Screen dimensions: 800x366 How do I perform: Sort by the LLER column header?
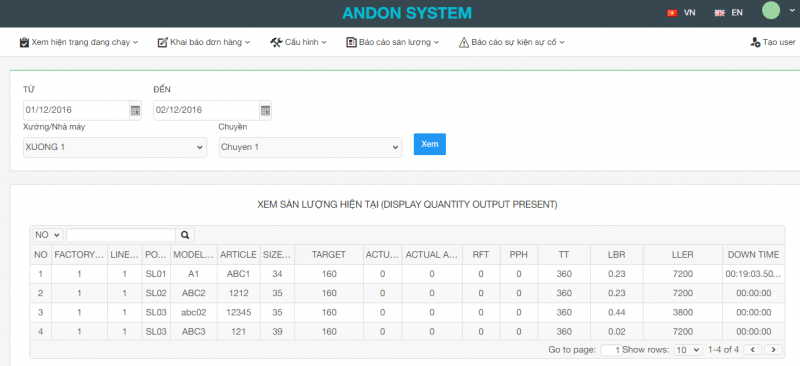click(683, 254)
